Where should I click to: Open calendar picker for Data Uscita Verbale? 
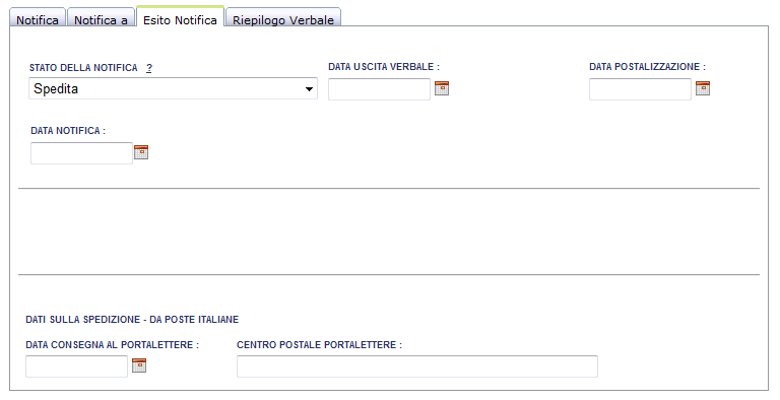coord(442,89)
